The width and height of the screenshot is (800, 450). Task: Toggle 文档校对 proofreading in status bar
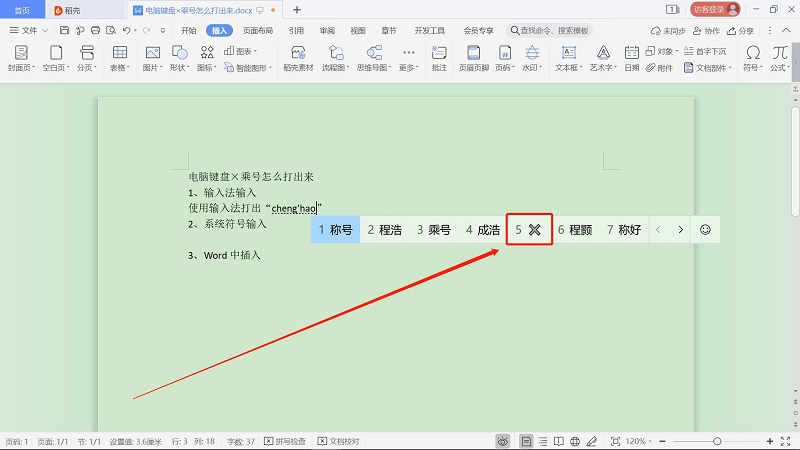tap(338, 441)
